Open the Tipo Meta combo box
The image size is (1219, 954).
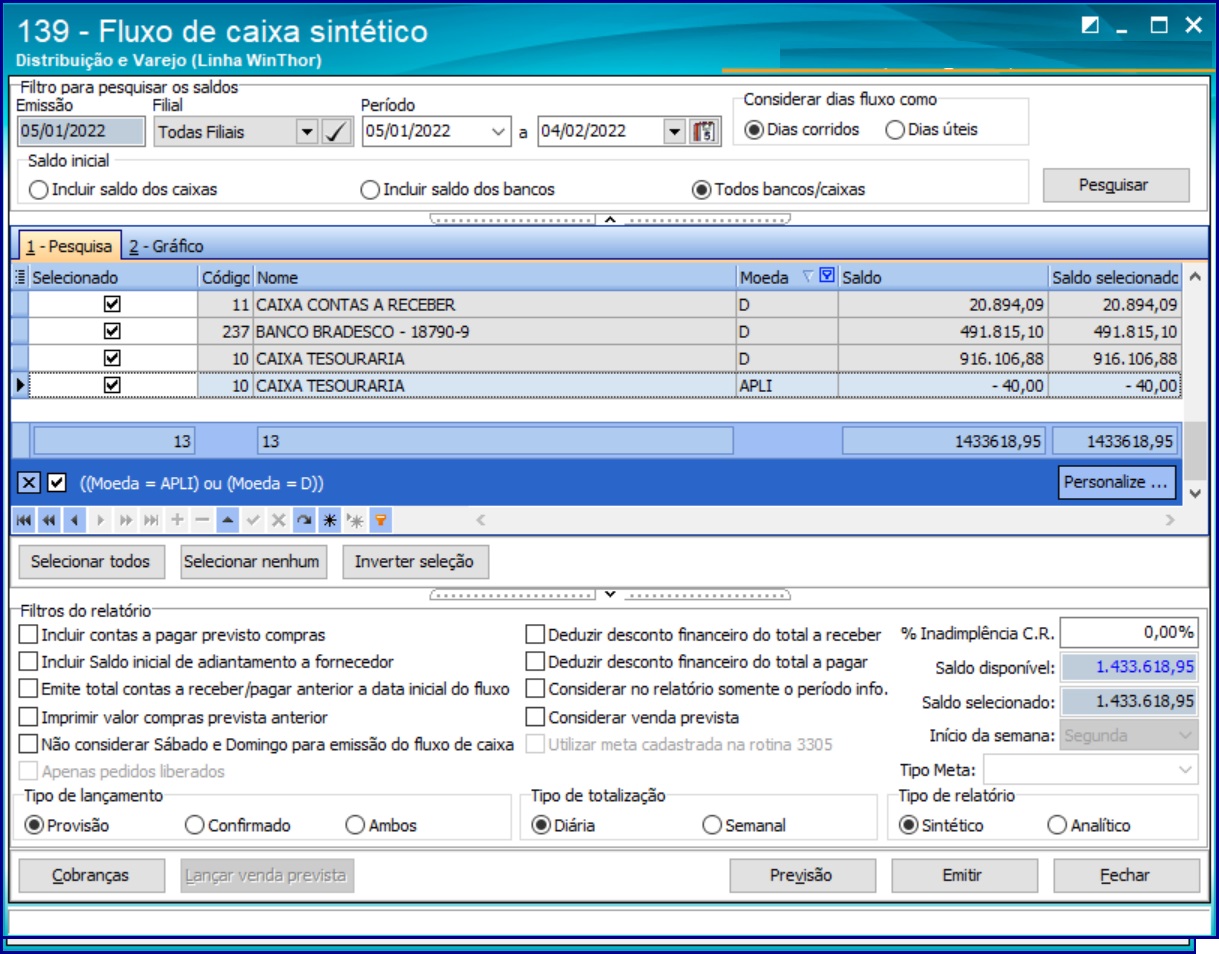[x=1091, y=769]
